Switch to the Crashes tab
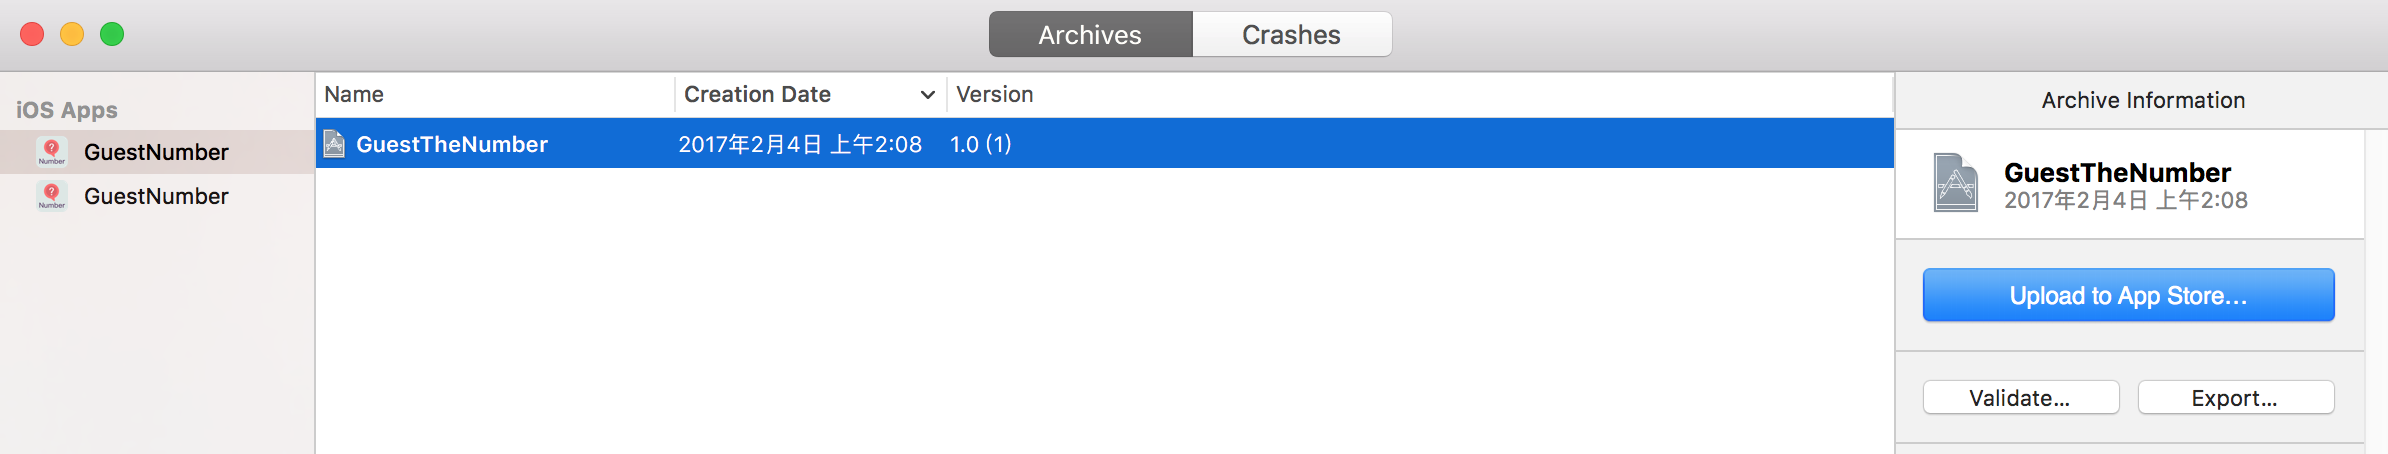This screenshot has height=454, width=2388. [1291, 35]
